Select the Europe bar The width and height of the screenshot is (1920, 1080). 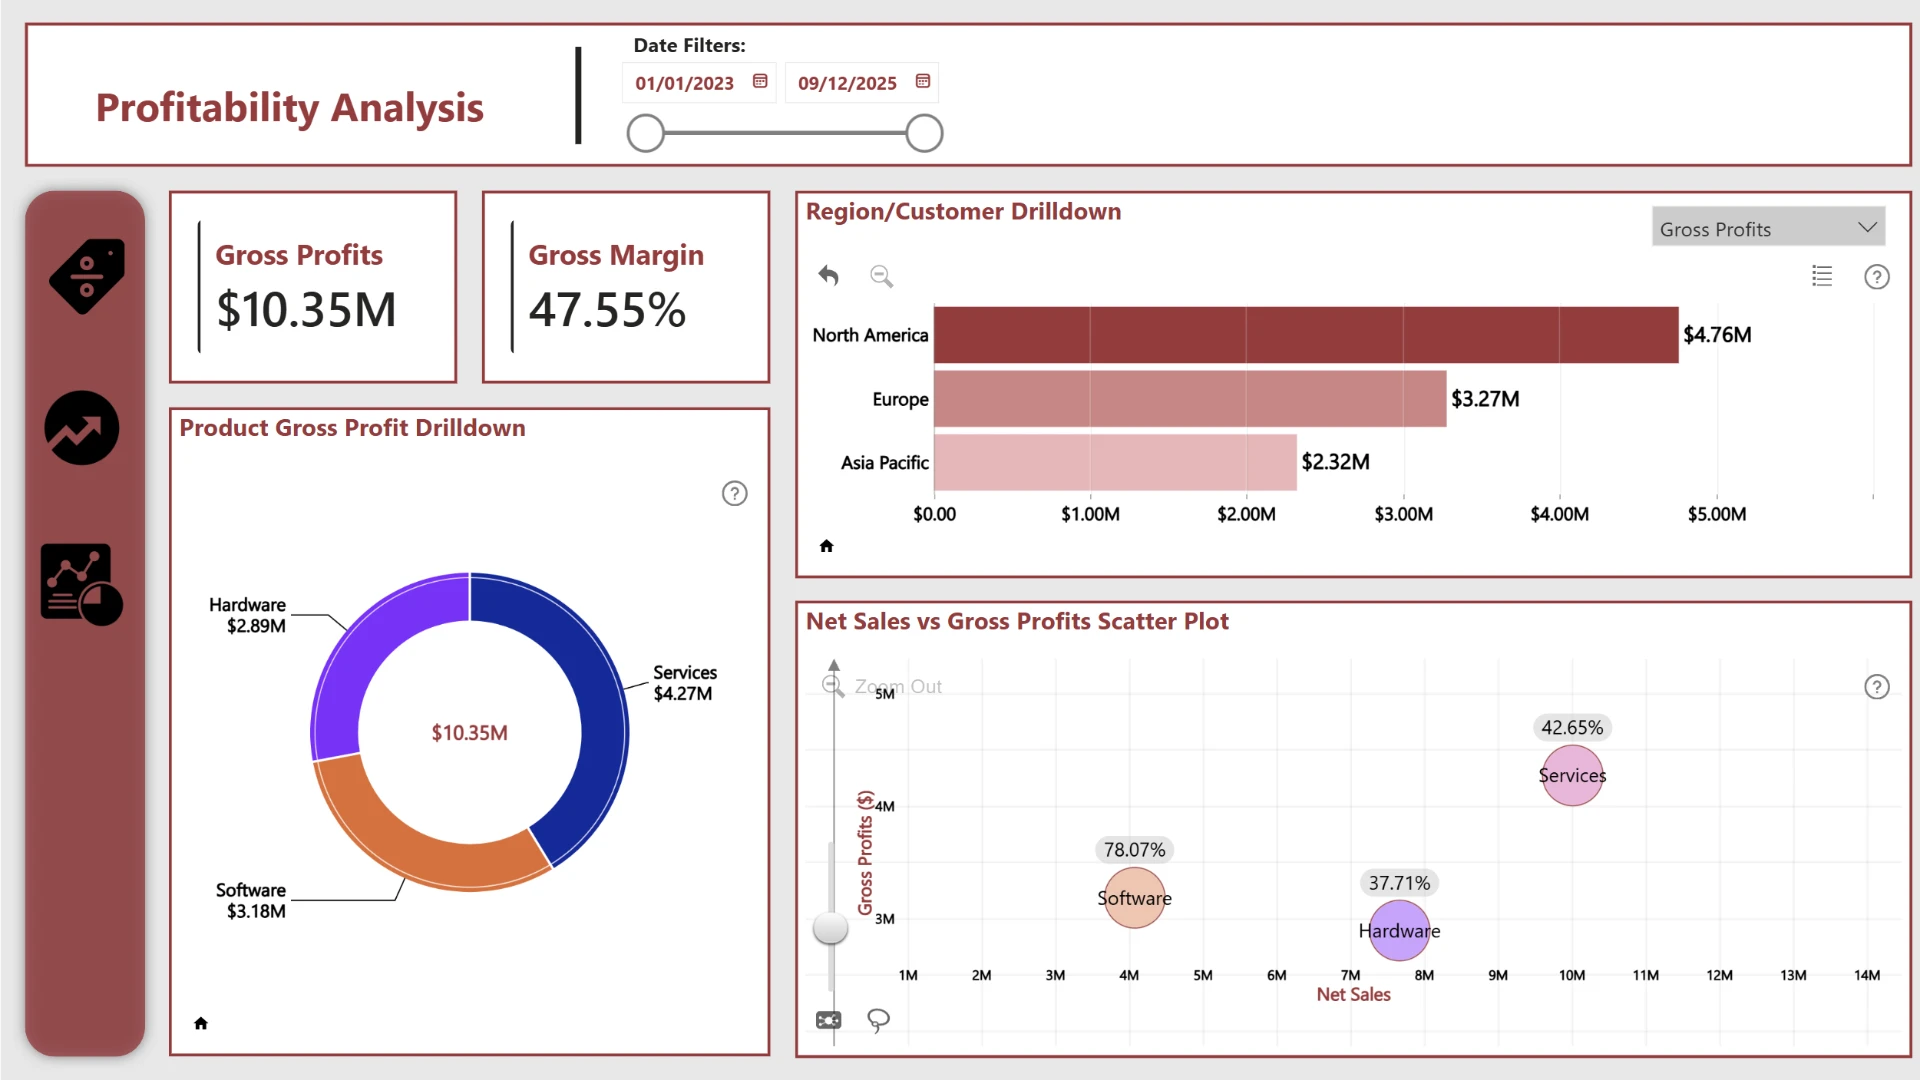(1190, 399)
